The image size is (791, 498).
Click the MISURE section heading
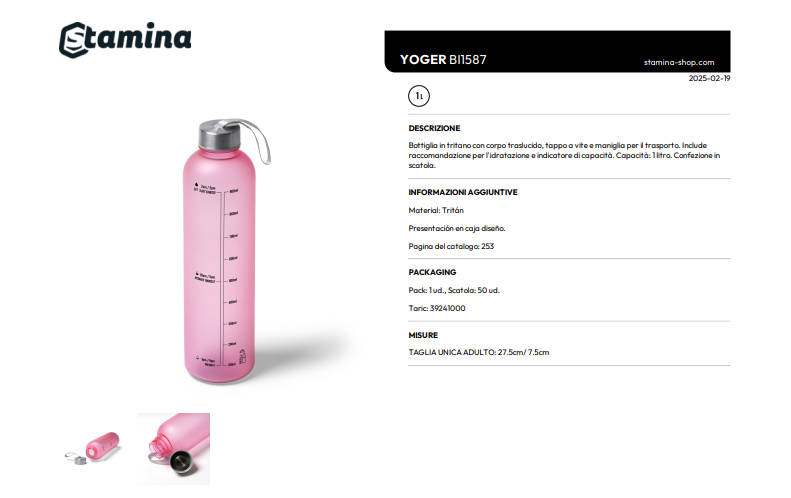pos(423,335)
